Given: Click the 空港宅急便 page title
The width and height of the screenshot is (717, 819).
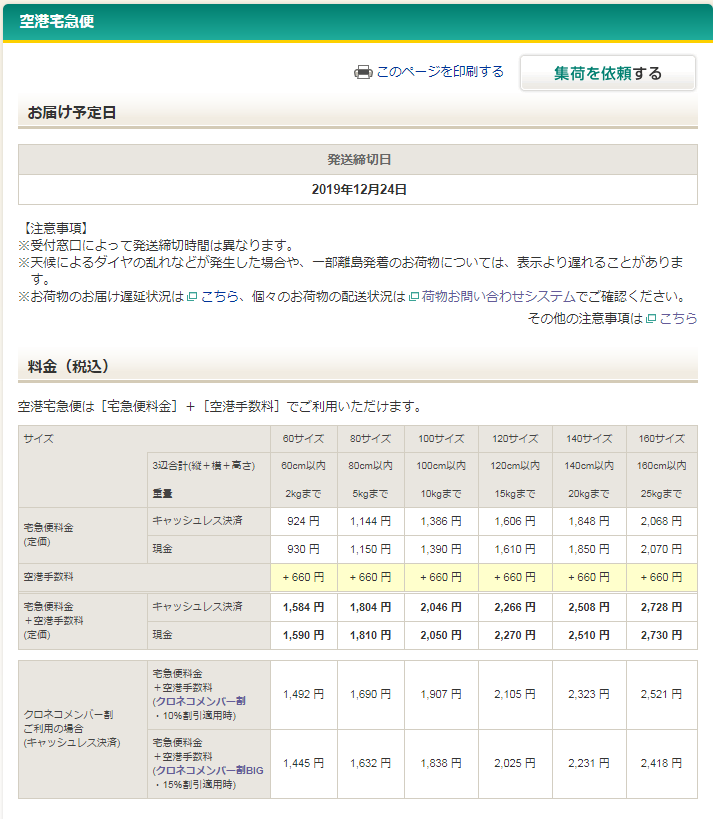Looking at the screenshot, I should point(57,21).
